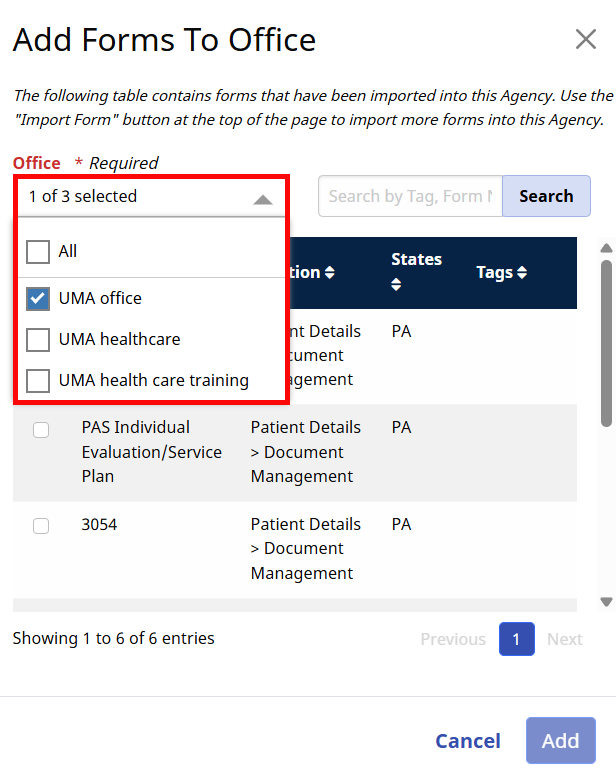Check the 3054 form row checkbox
The width and height of the screenshot is (616, 777).
pos(41,526)
